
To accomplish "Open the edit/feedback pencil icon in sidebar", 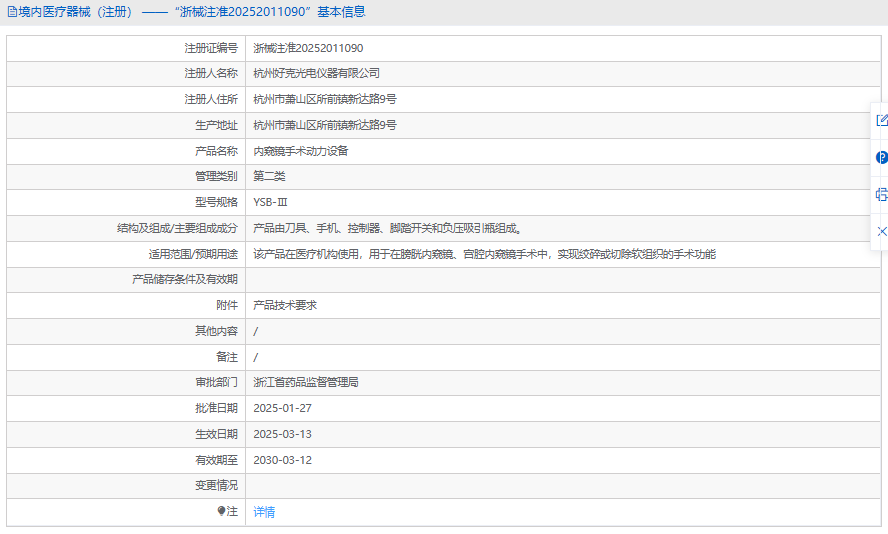I will pos(881,120).
